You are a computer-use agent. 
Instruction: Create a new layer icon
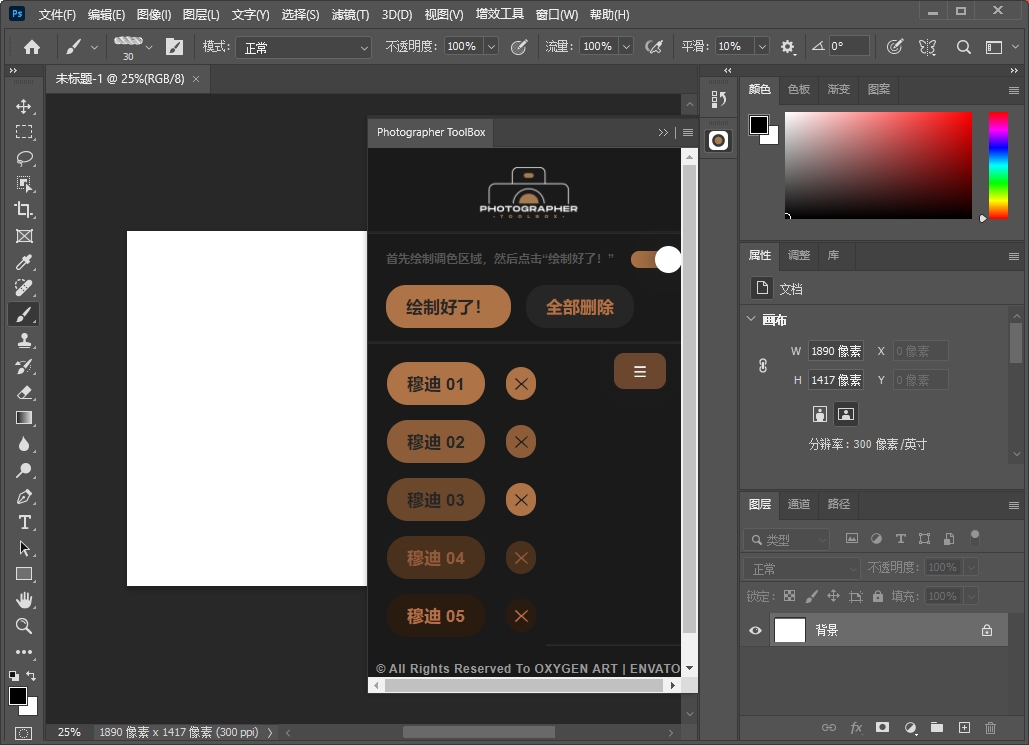click(x=964, y=727)
